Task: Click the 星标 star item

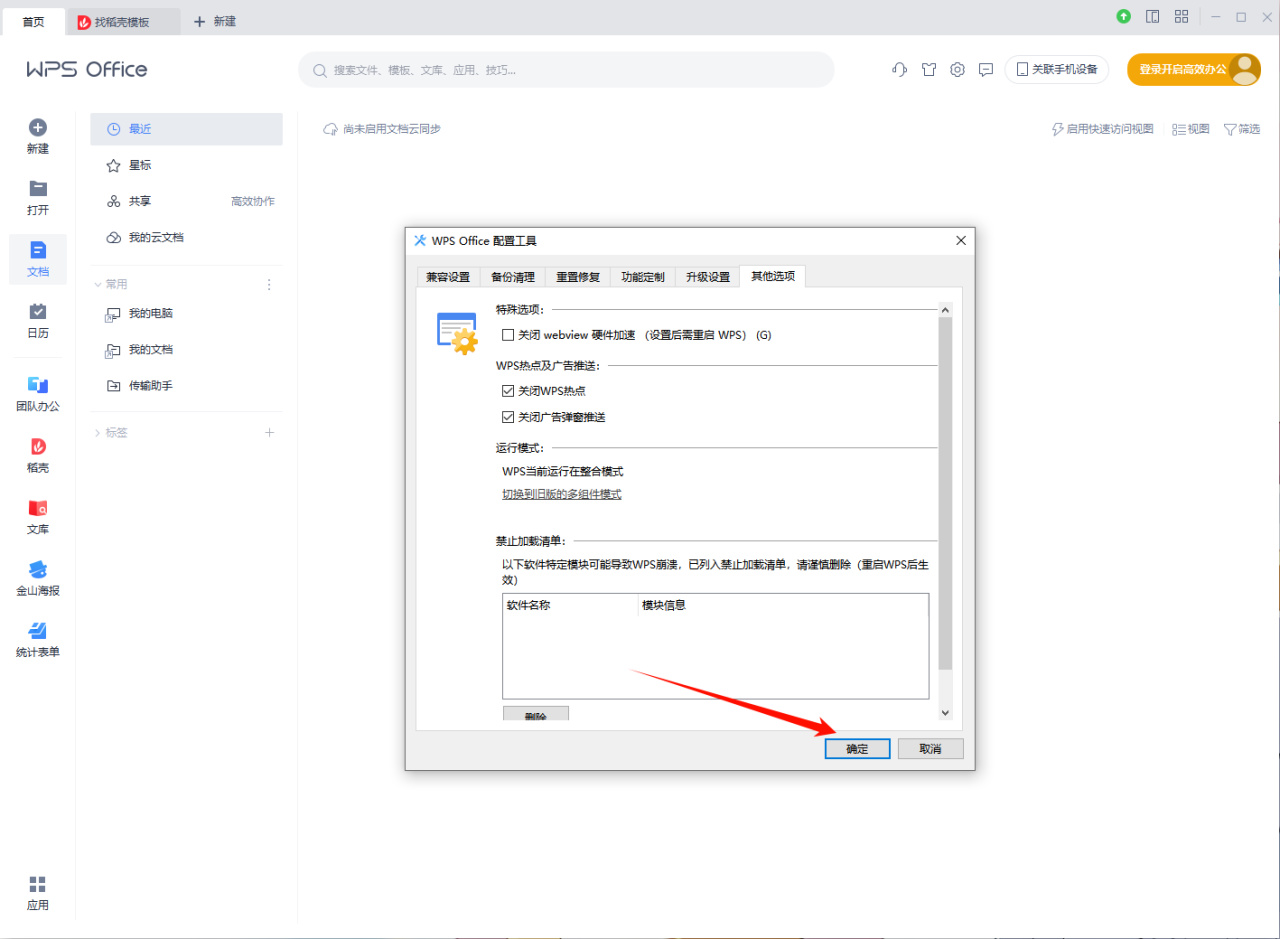Action: (186, 165)
